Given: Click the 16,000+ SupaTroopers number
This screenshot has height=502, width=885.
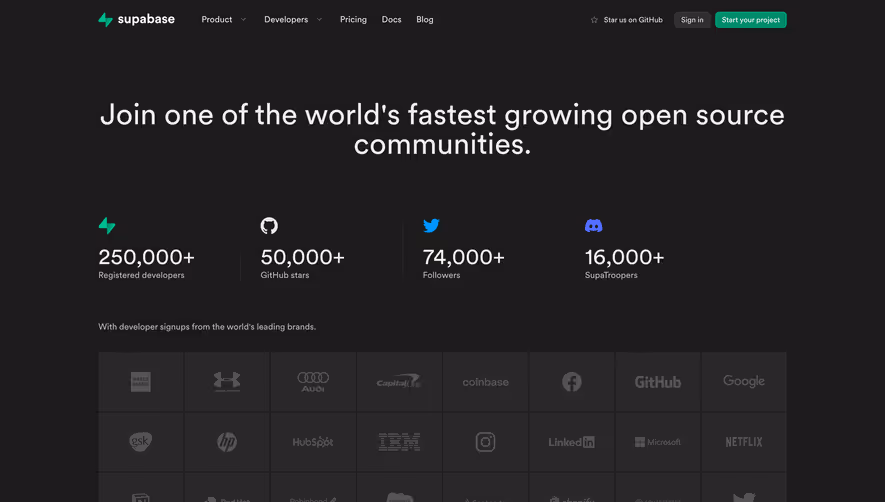Looking at the screenshot, I should pos(624,257).
